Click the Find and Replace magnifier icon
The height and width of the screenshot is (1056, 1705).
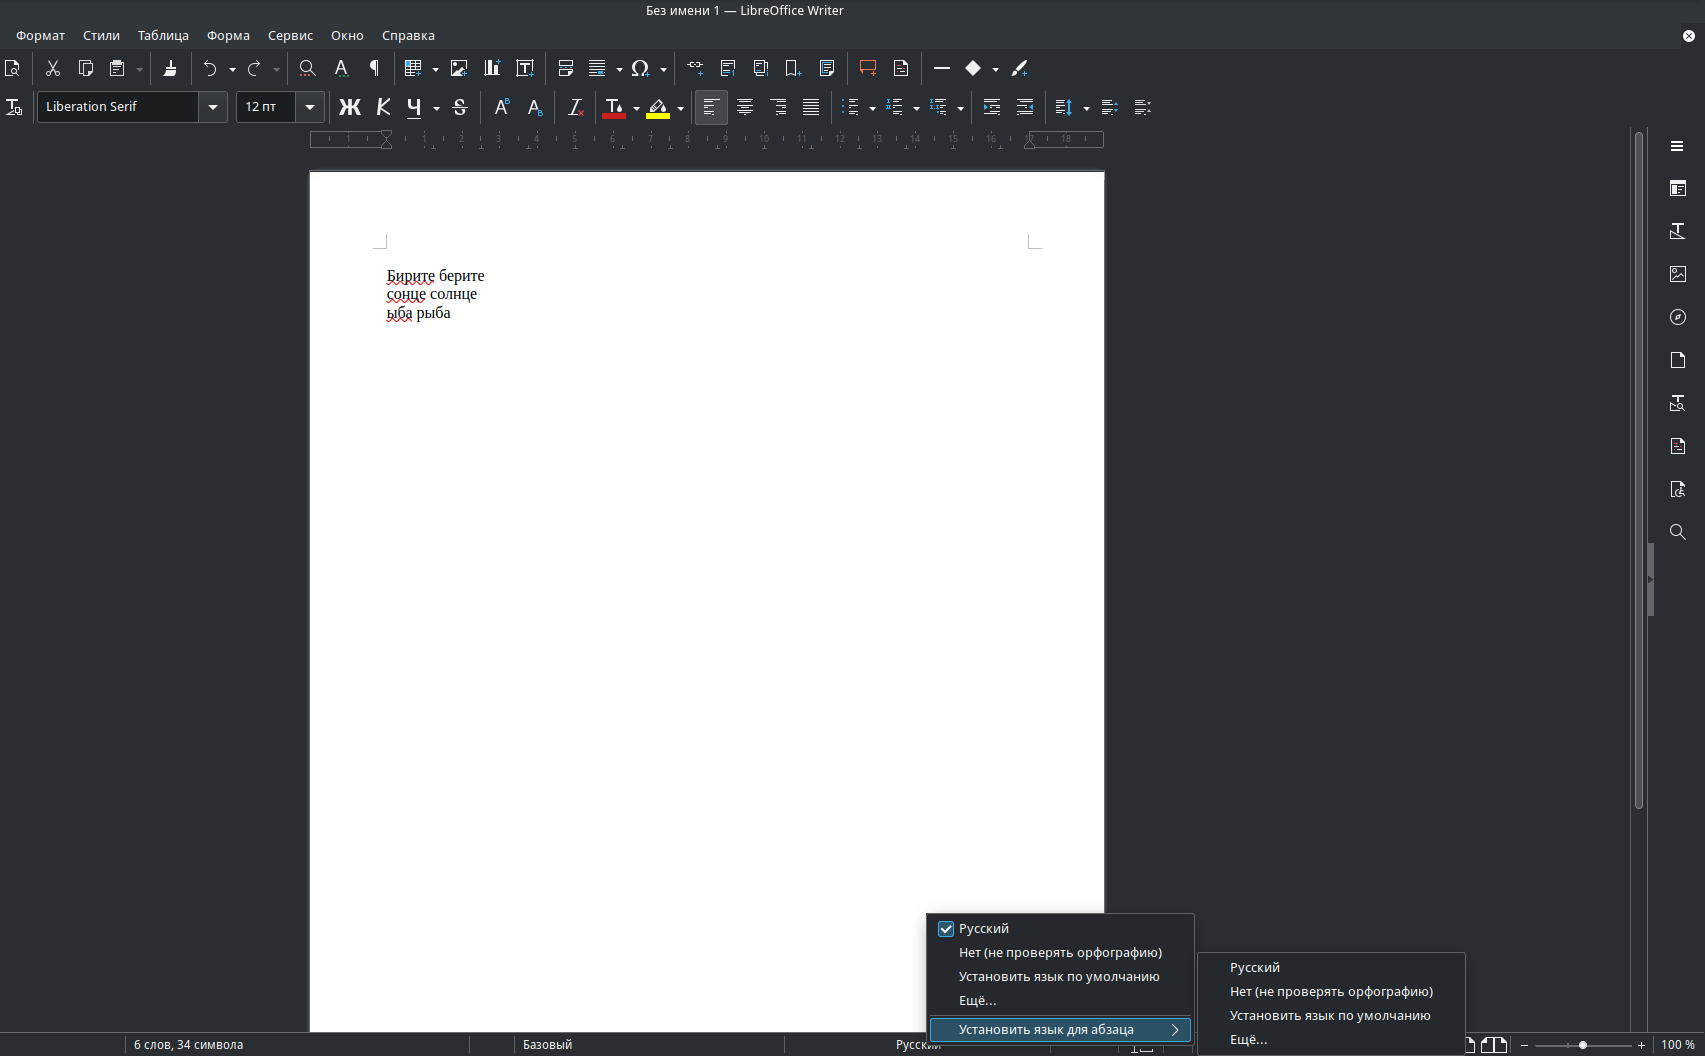point(307,68)
